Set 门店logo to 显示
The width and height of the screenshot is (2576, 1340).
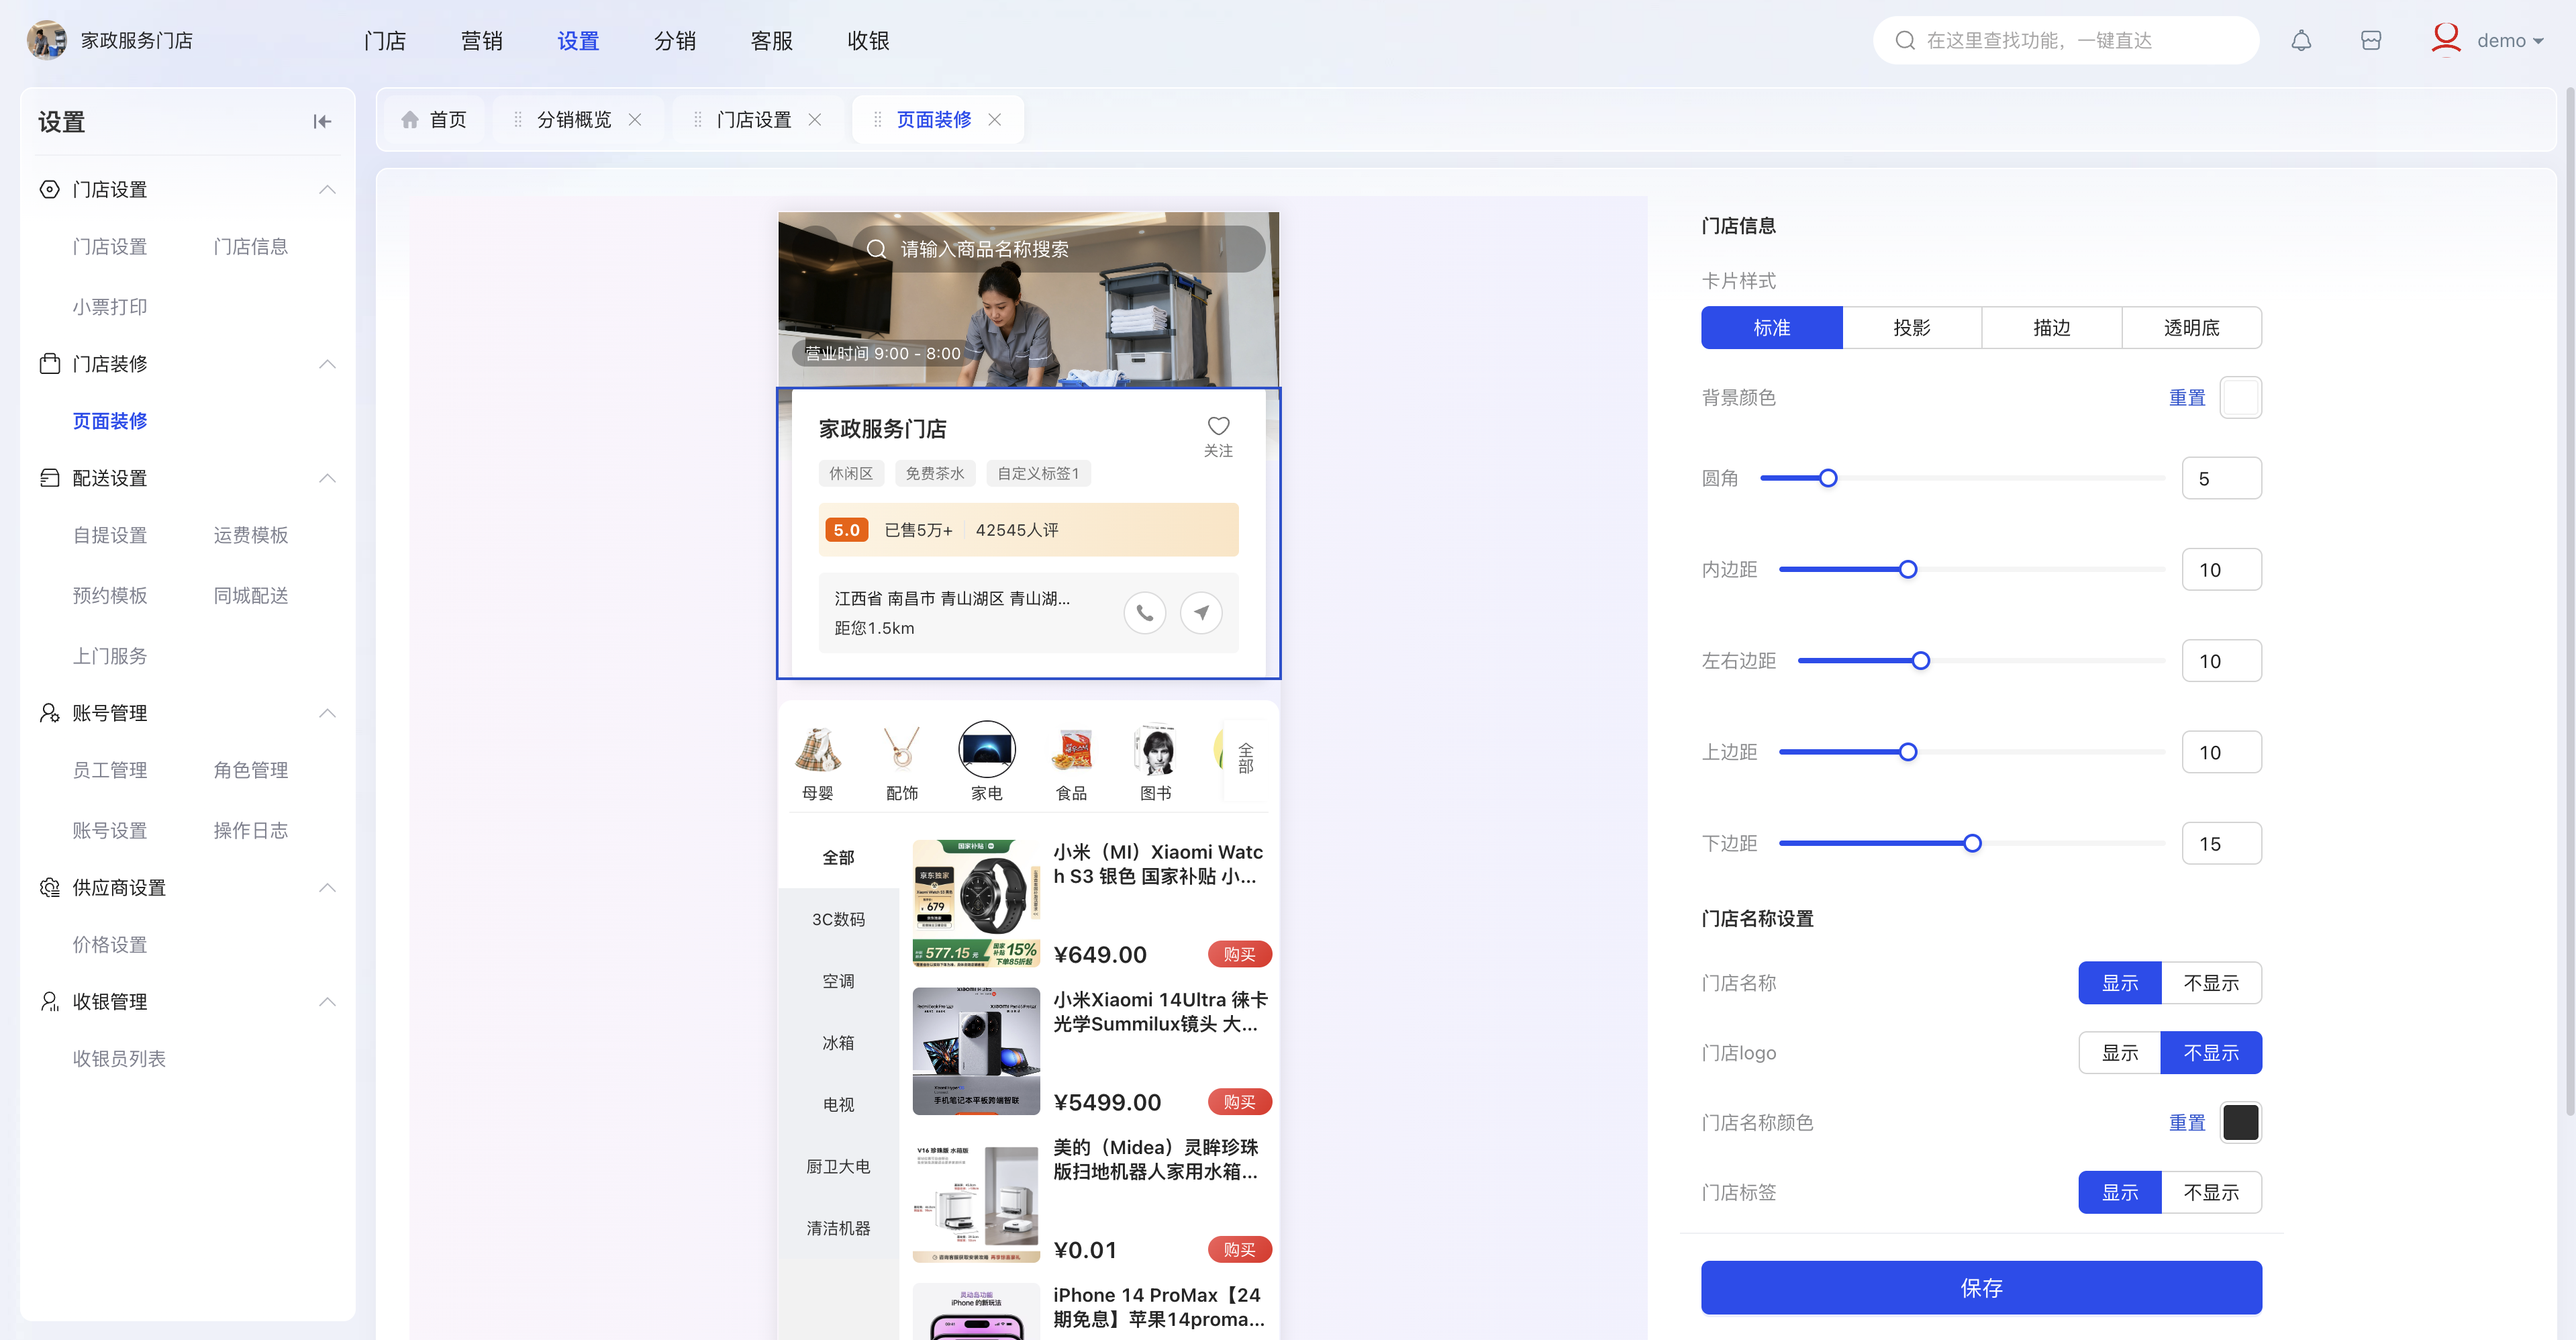coord(2119,1053)
